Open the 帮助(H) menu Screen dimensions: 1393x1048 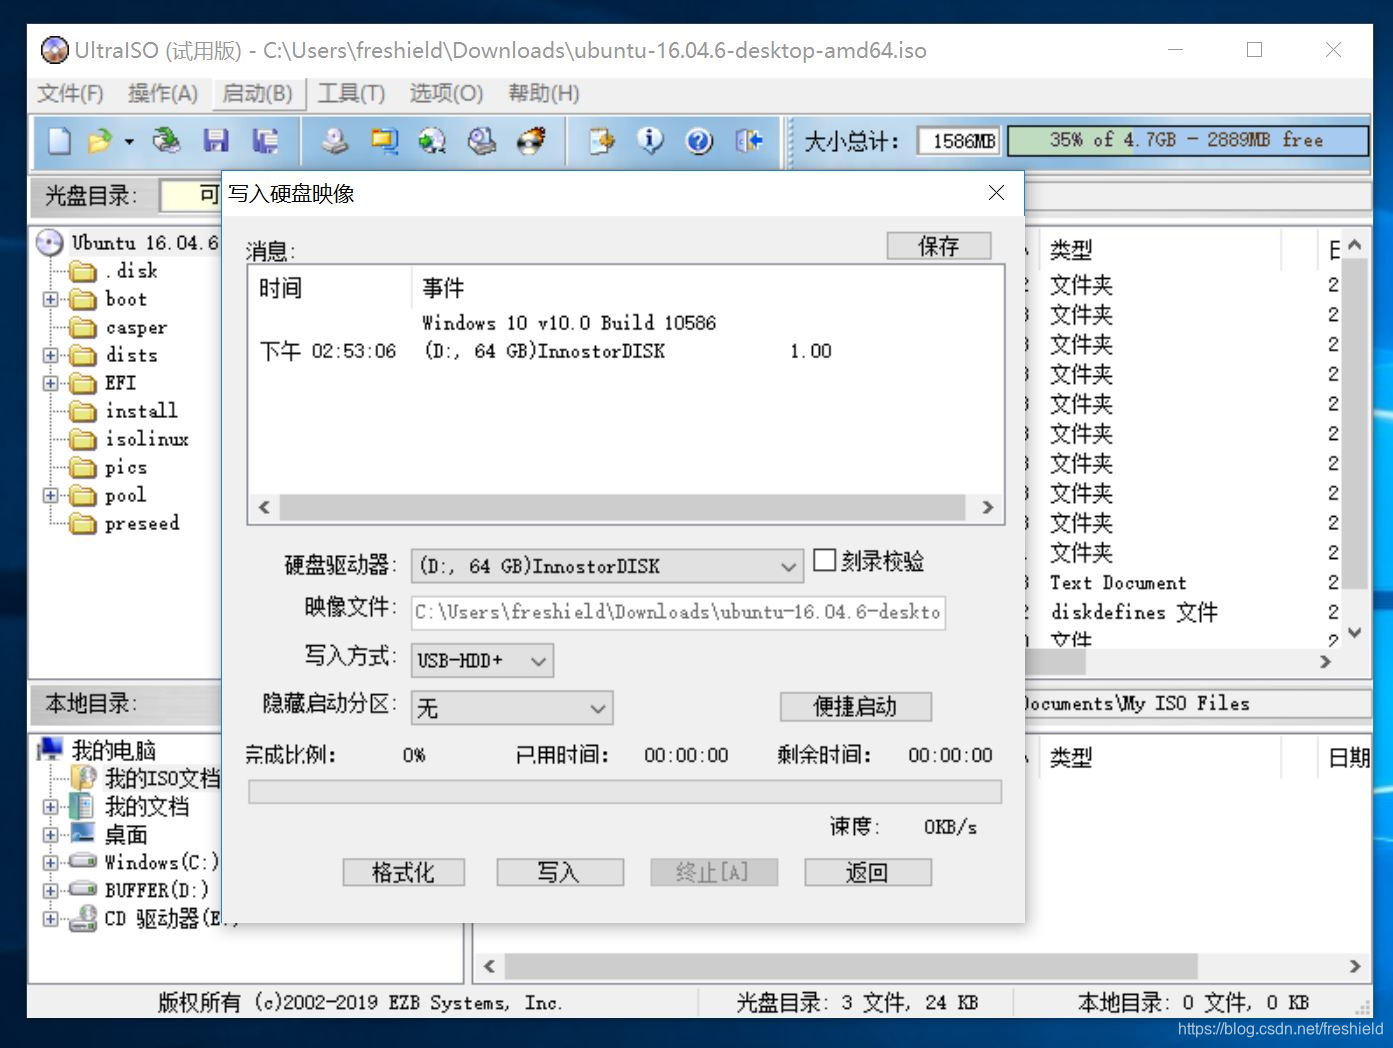pyautogui.click(x=543, y=93)
